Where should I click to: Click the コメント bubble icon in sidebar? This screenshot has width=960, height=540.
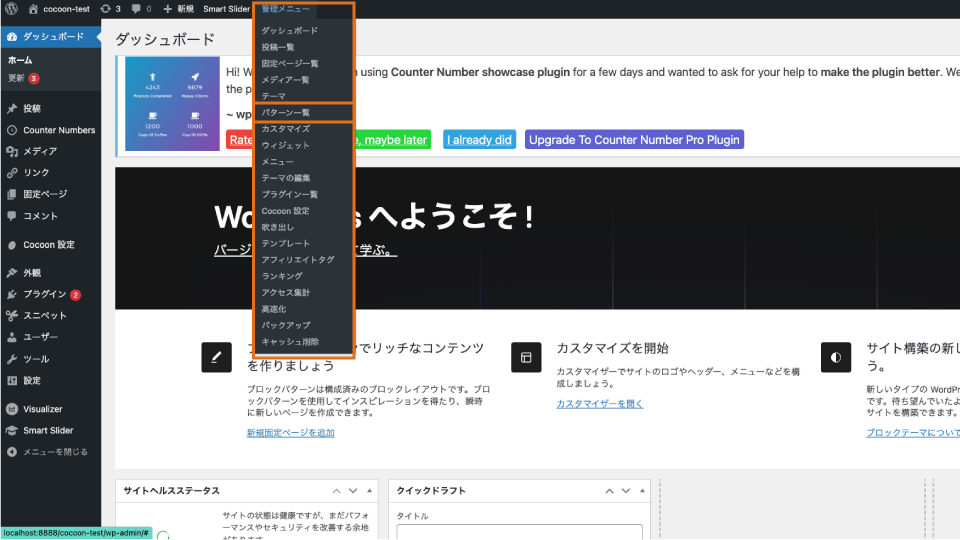[12, 216]
